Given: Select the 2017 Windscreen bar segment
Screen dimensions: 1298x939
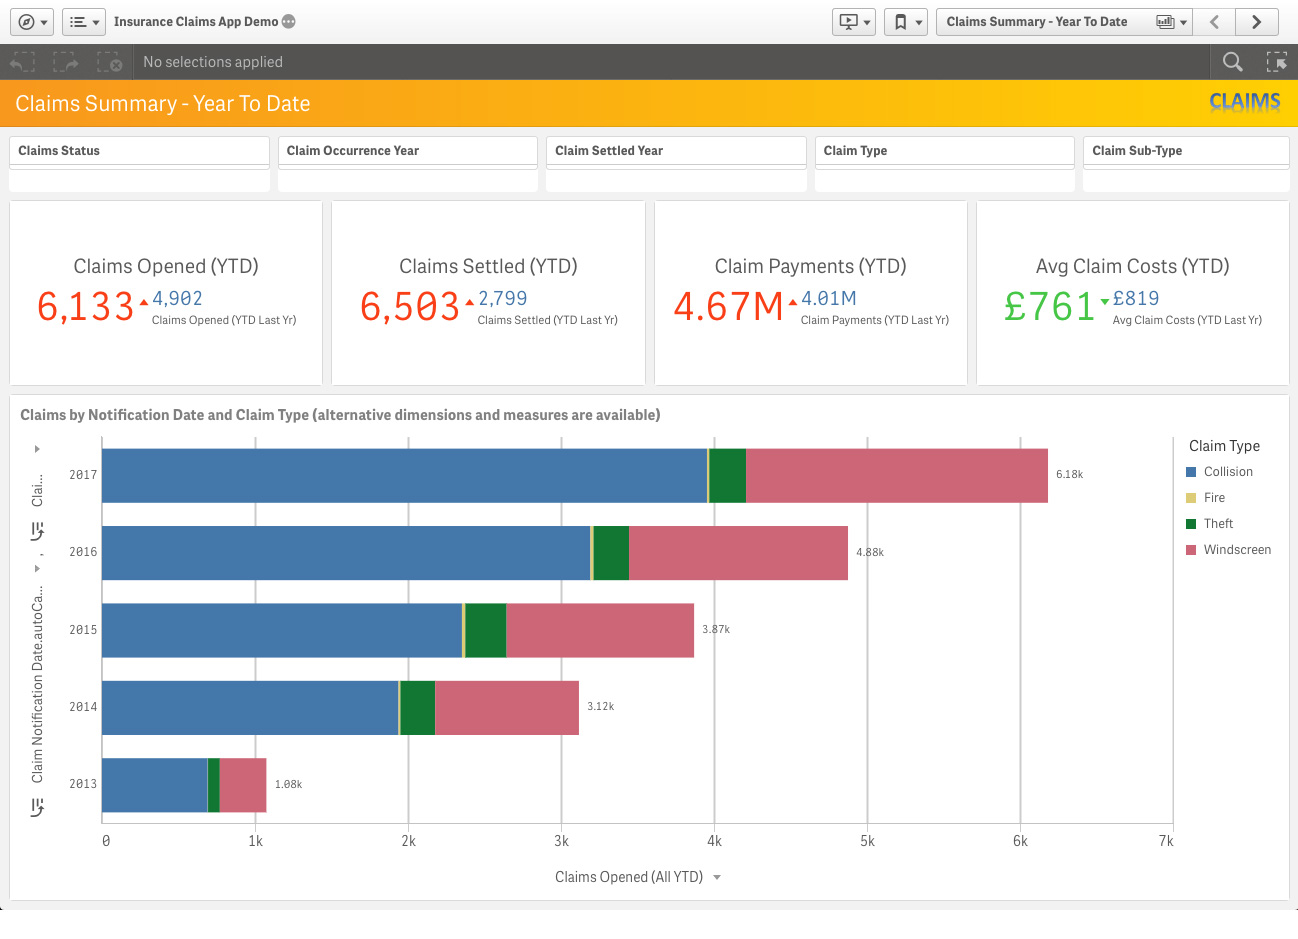Looking at the screenshot, I should coord(897,475).
